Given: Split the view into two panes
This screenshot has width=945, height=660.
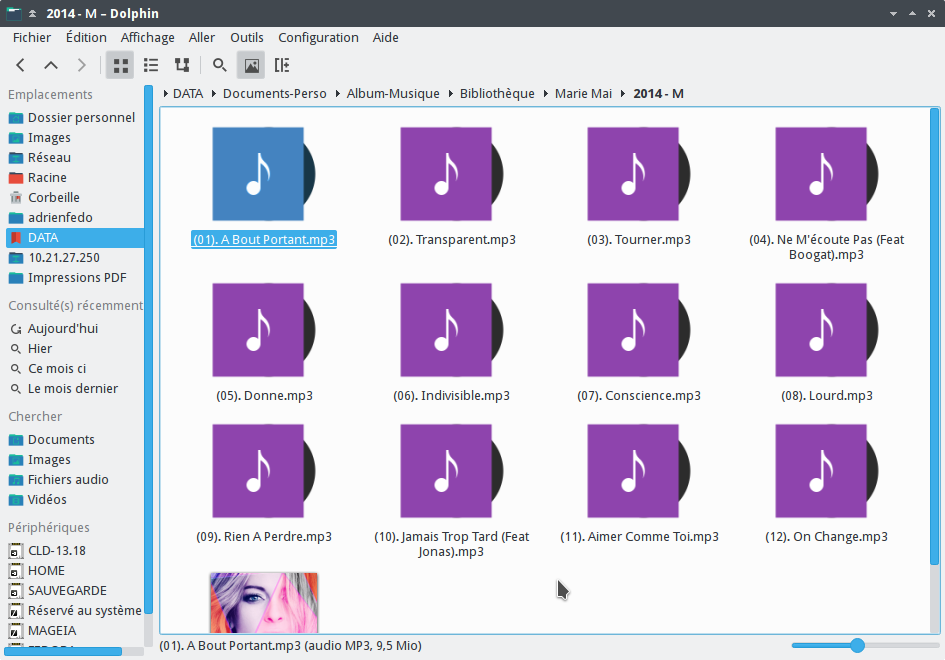Looking at the screenshot, I should coord(282,65).
